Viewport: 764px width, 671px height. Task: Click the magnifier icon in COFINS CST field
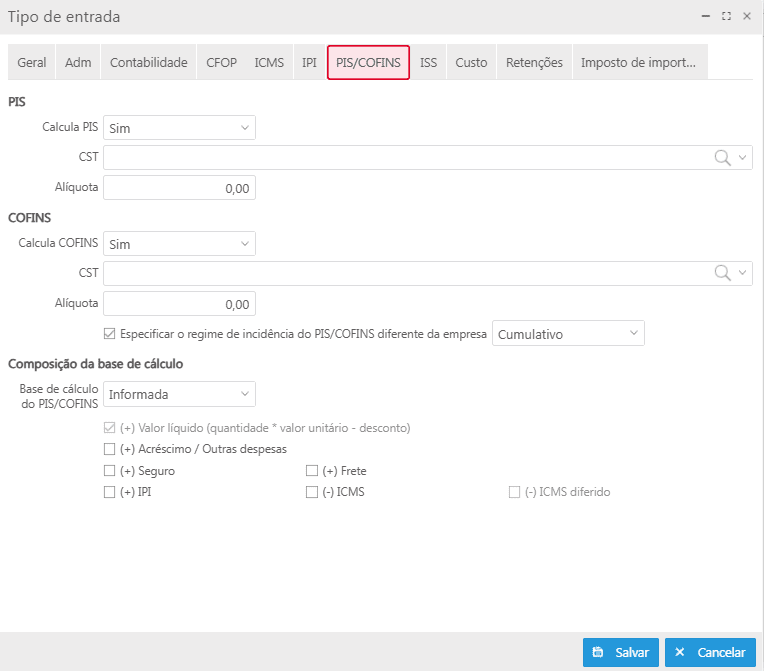click(722, 274)
